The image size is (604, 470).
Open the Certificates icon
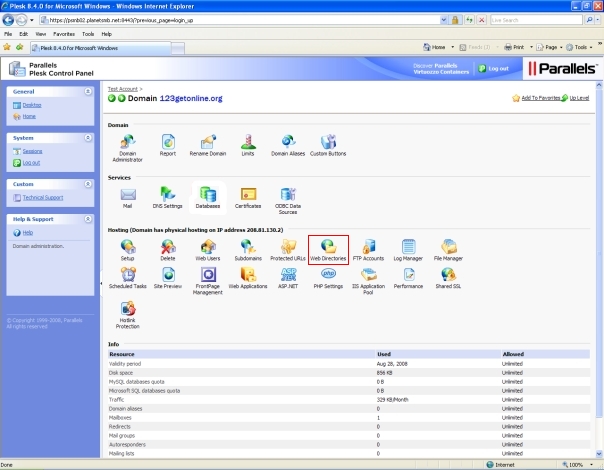pyautogui.click(x=248, y=198)
